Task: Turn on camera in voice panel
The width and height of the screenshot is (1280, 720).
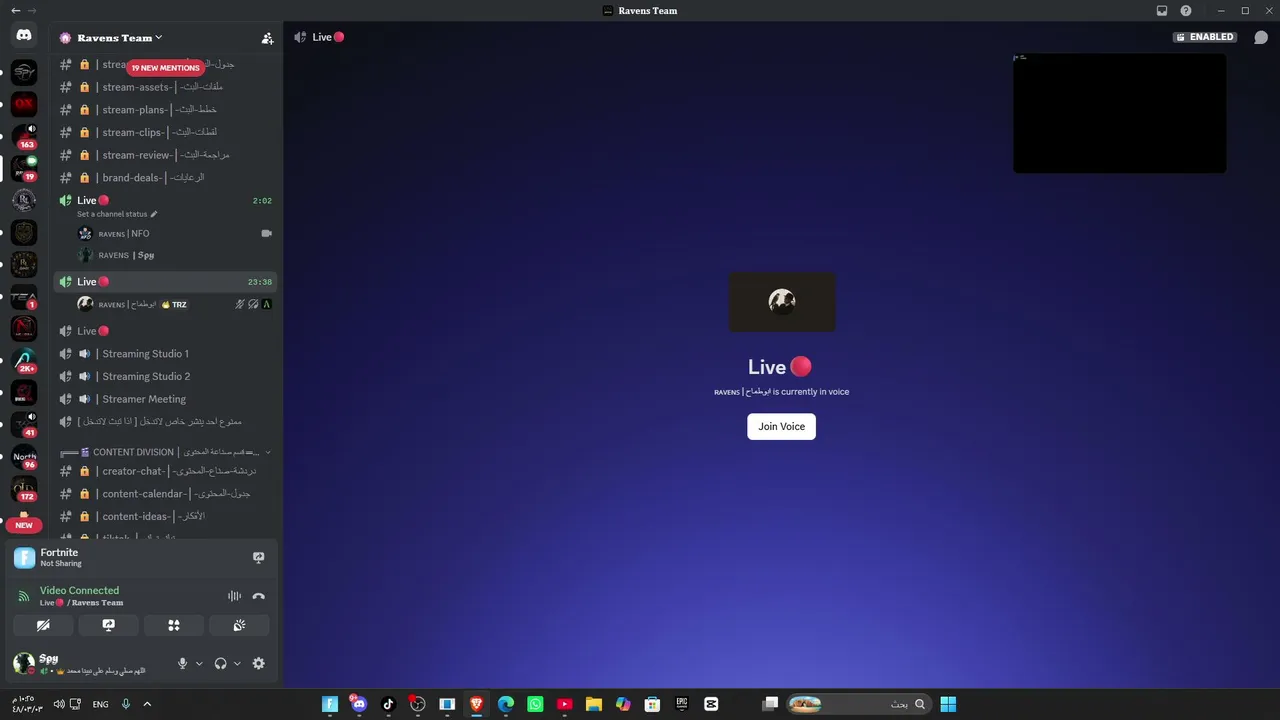Action: [43, 625]
